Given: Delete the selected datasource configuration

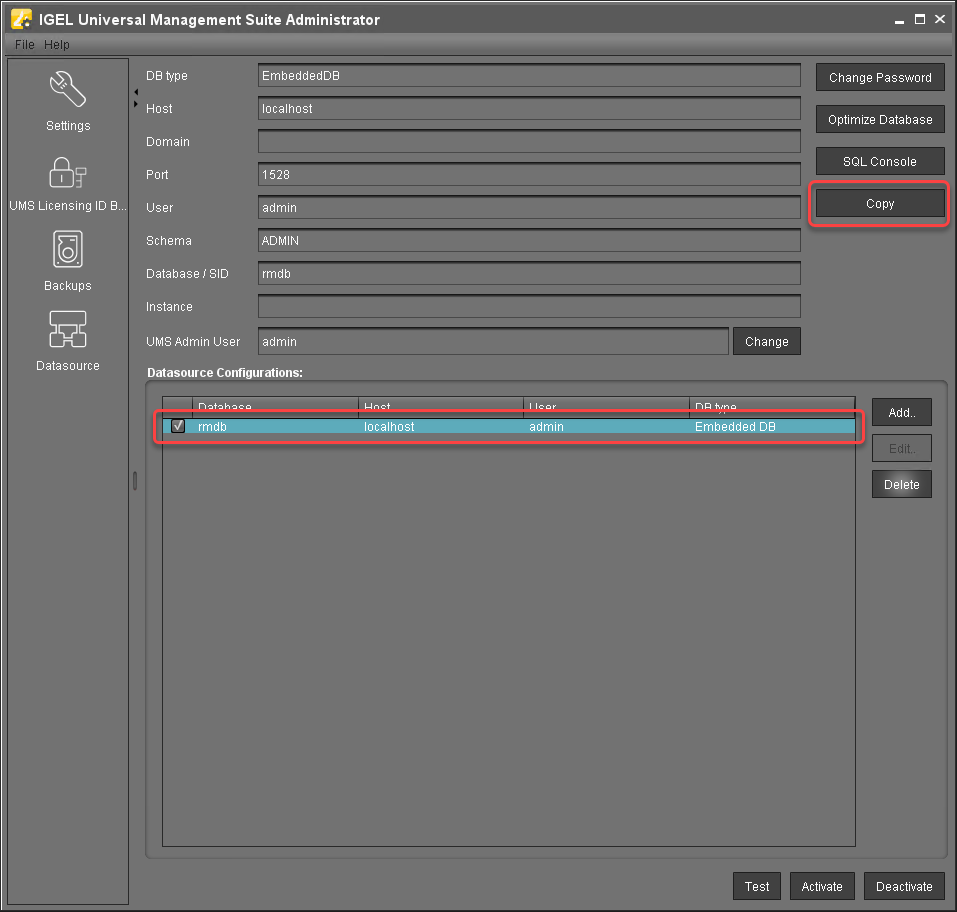Looking at the screenshot, I should pos(901,485).
